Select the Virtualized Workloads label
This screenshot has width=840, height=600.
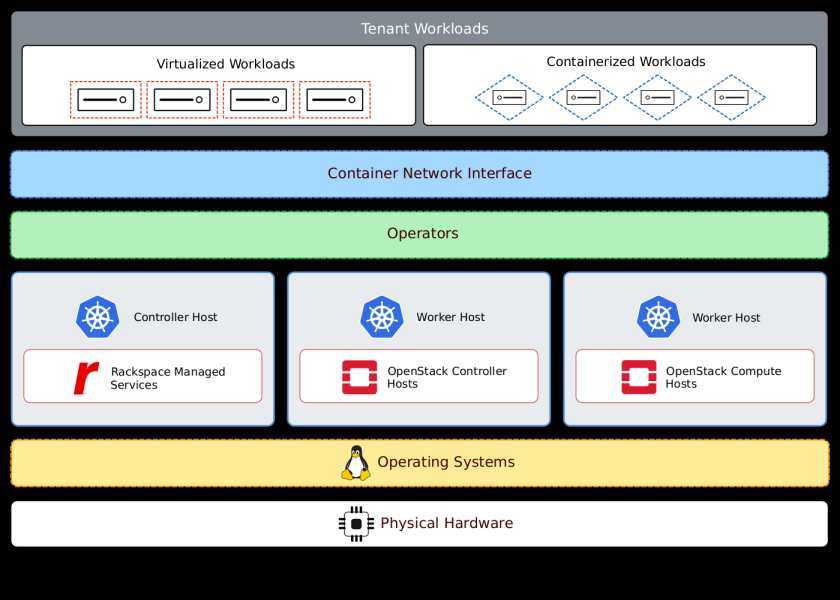225,63
